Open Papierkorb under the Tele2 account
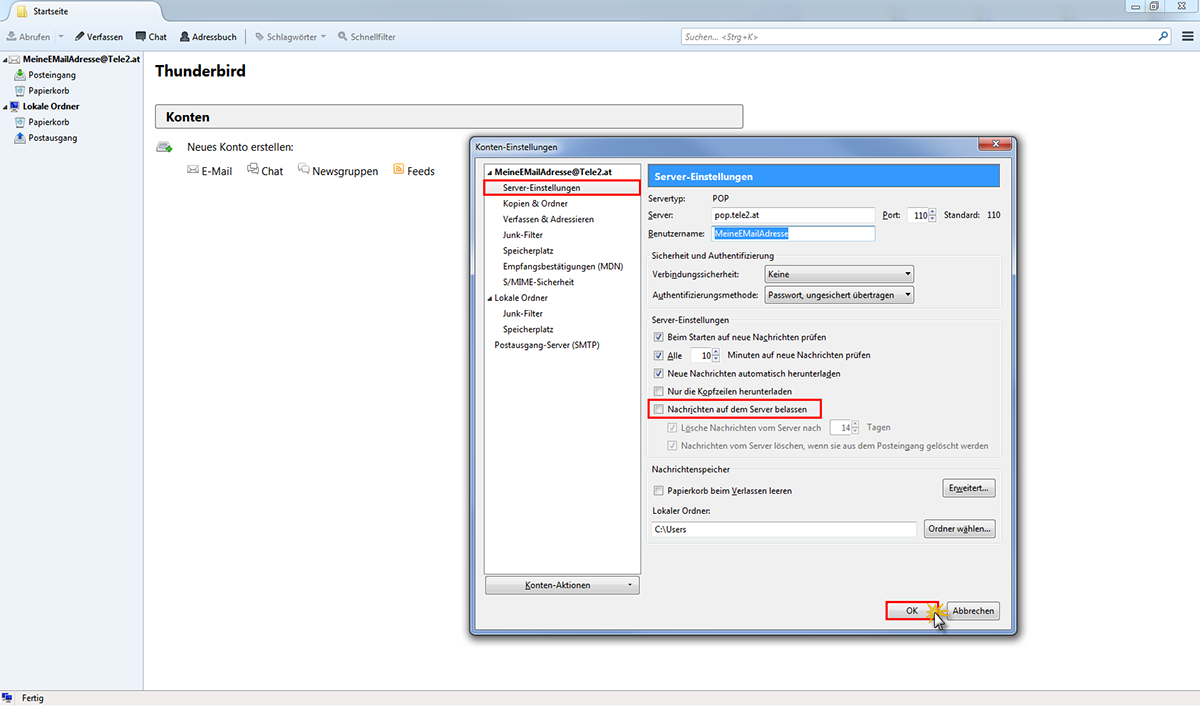 point(49,90)
